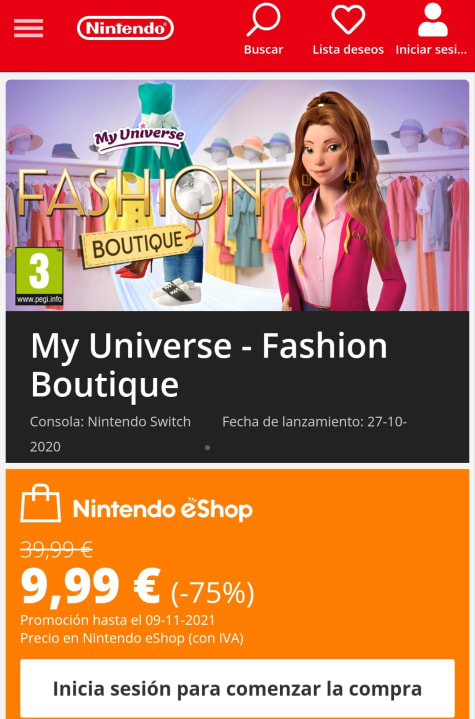This screenshot has height=719, width=475.
Task: Click the Fashion Boutique banner image
Action: click(238, 195)
